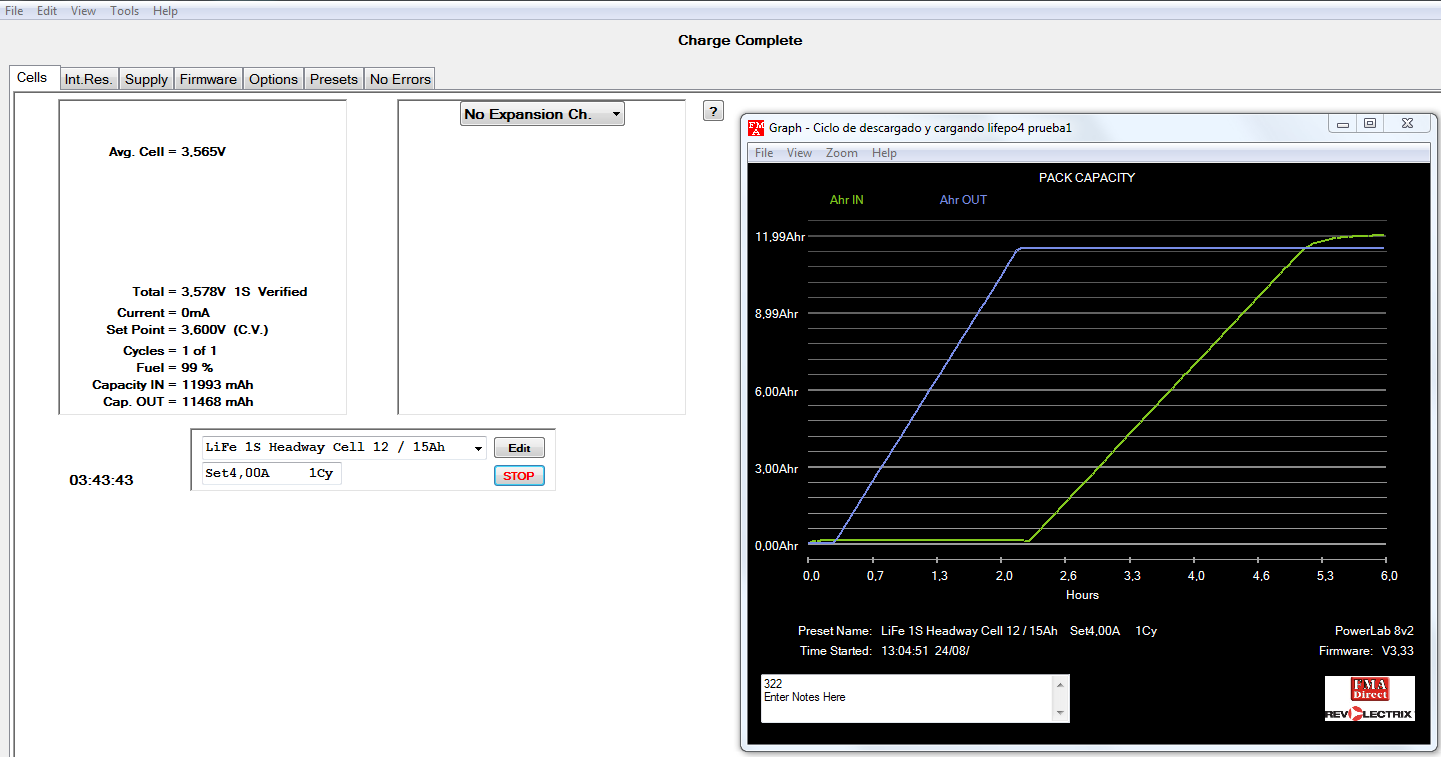This screenshot has height=757, width=1441.
Task: Click the FMA Direct logo
Action: tap(1370, 690)
